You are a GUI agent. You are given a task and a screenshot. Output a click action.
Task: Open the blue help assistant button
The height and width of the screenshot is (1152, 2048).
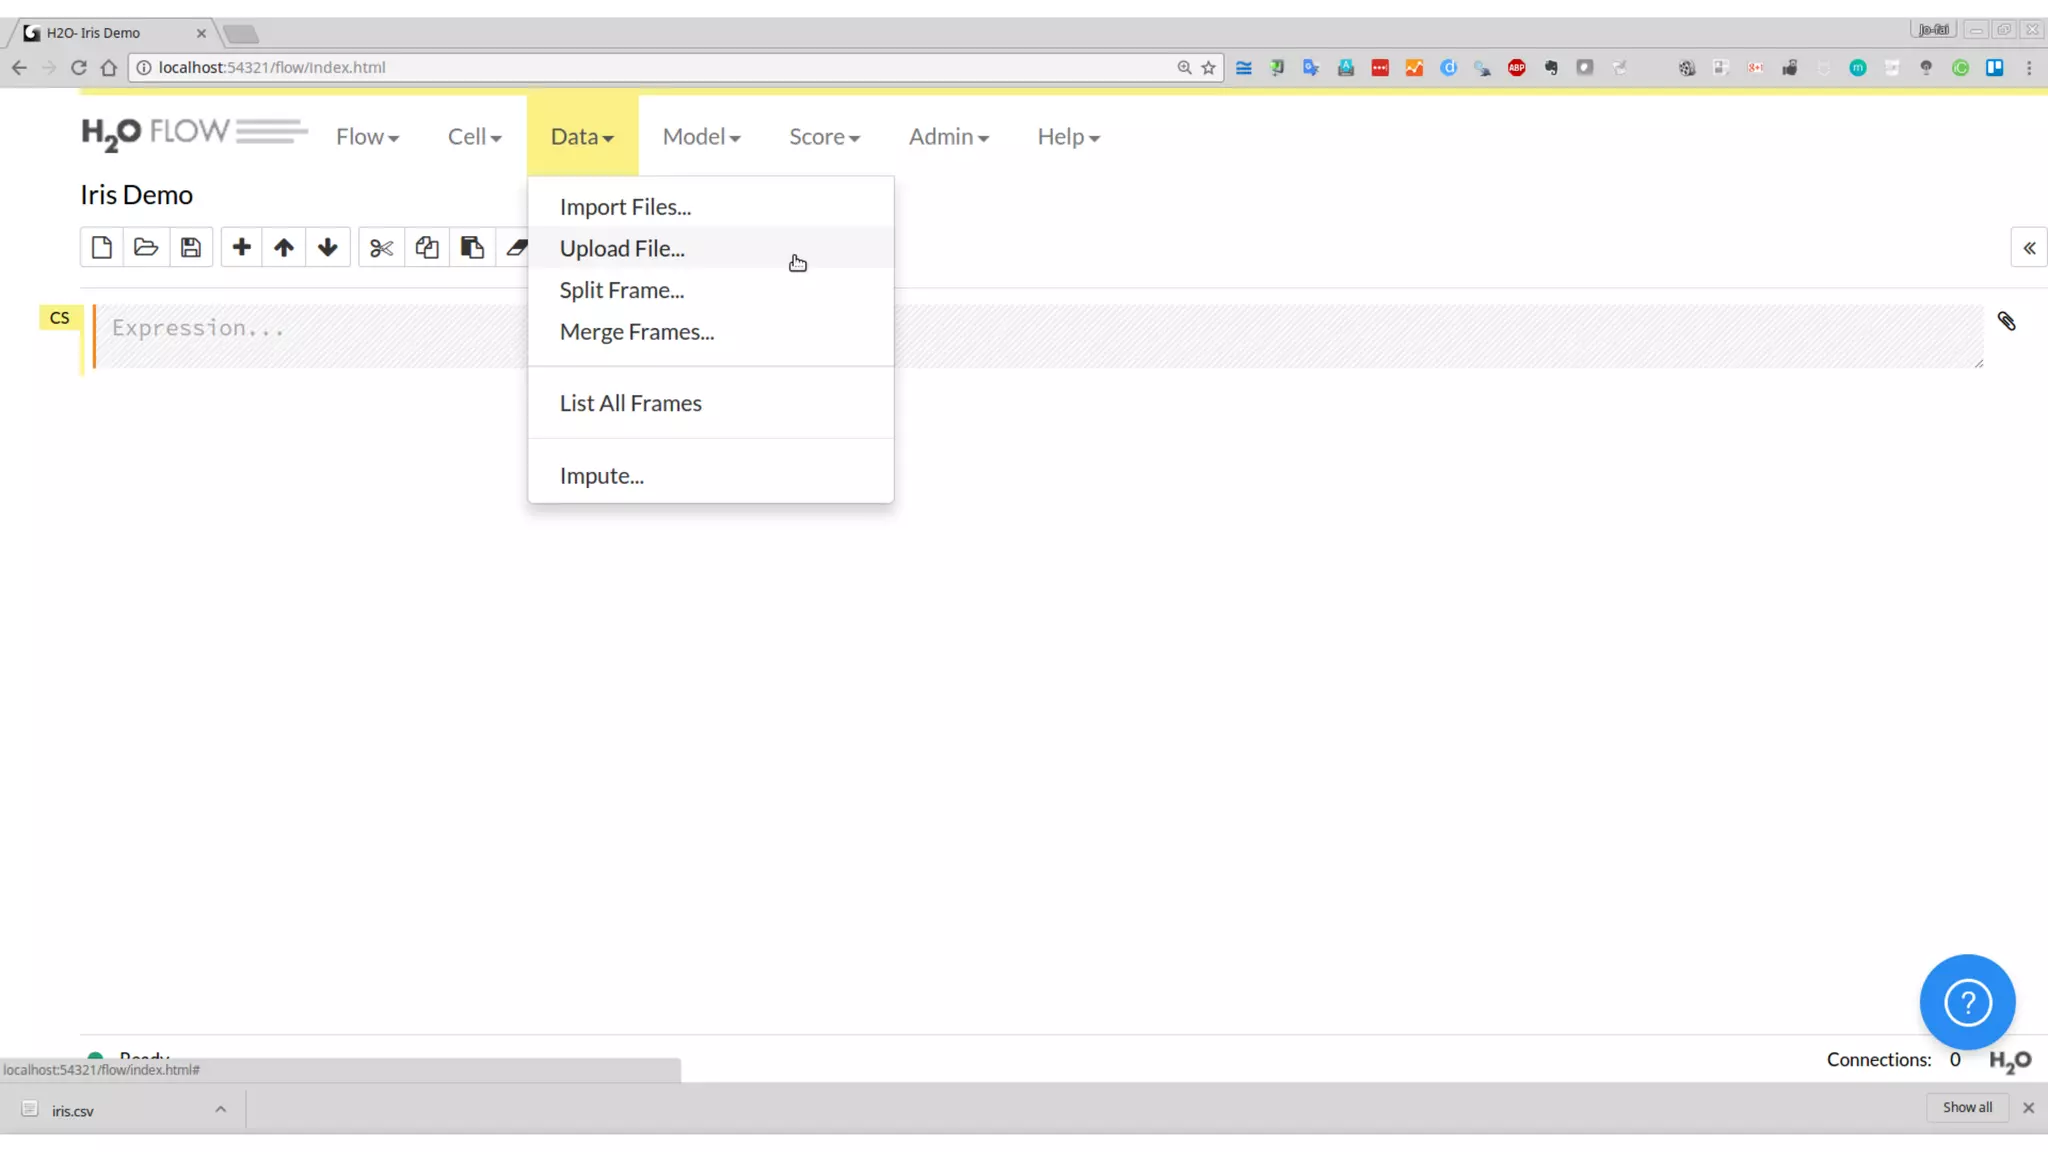click(x=1966, y=1002)
